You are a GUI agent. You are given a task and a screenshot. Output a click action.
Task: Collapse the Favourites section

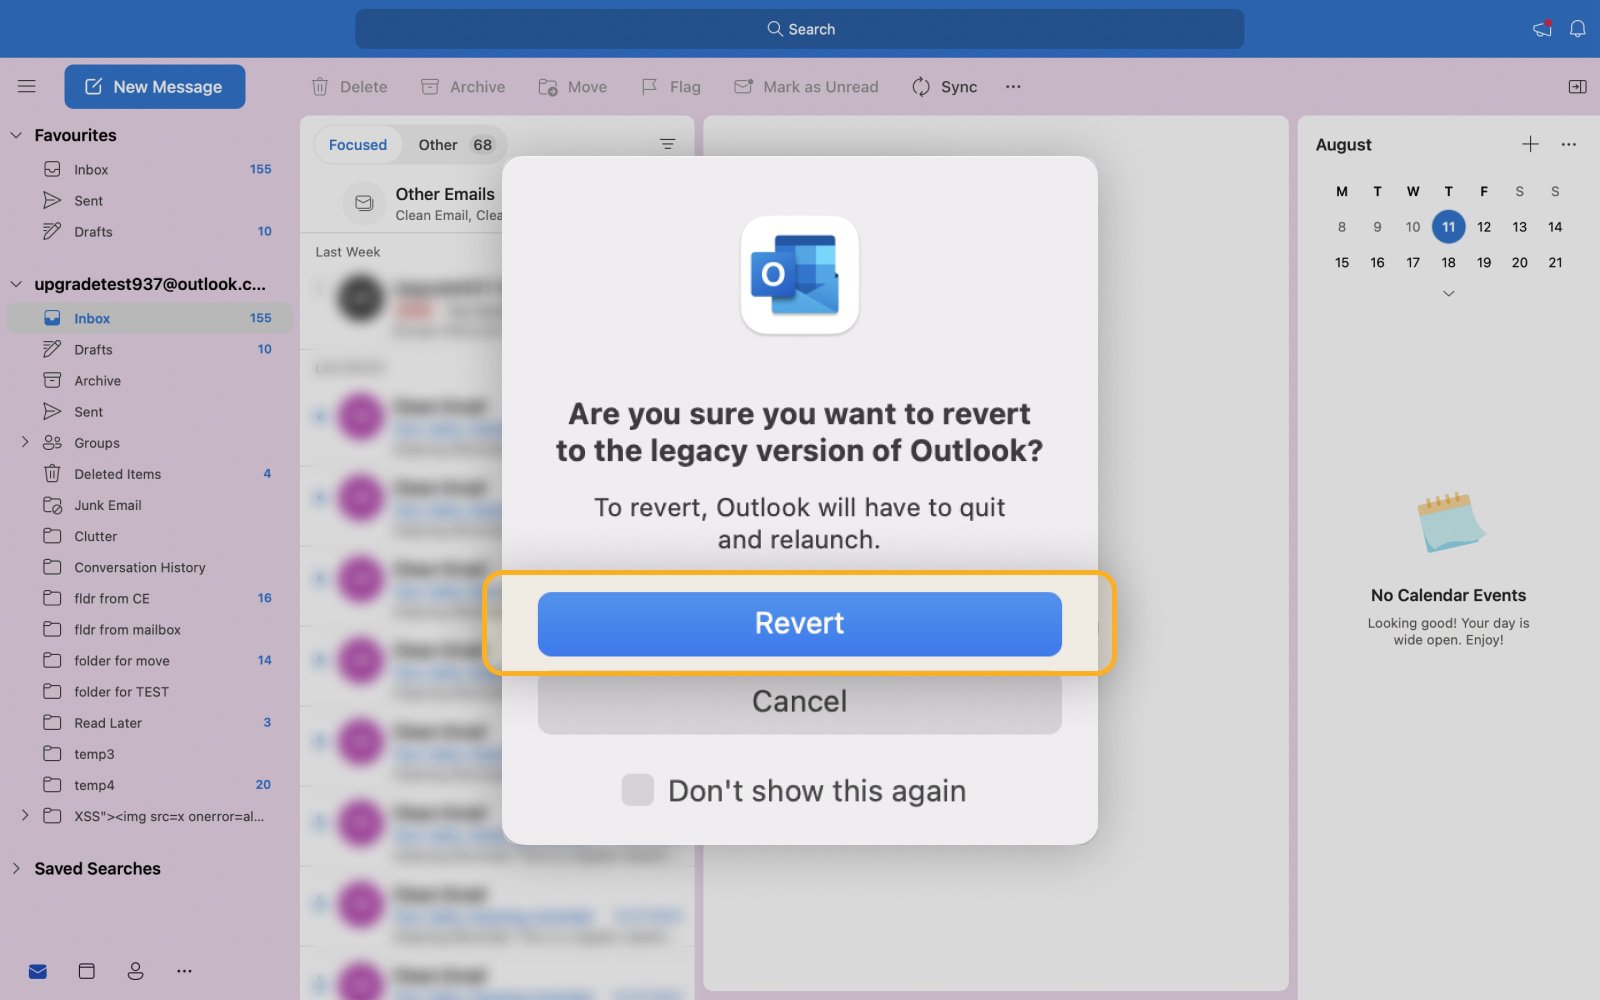(x=16, y=135)
